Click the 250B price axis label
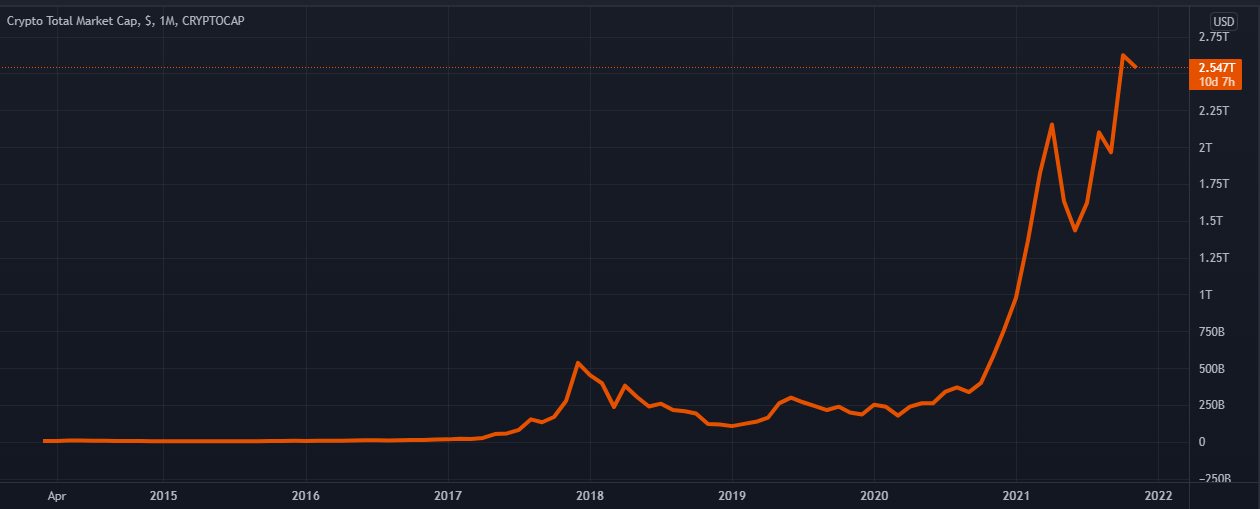The height and width of the screenshot is (509, 1260). [x=1210, y=405]
